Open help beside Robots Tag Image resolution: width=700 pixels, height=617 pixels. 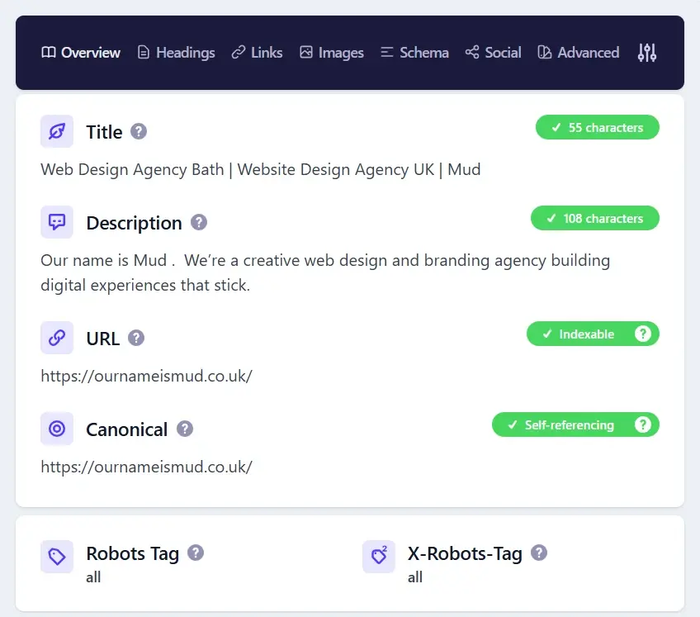pyautogui.click(x=196, y=552)
